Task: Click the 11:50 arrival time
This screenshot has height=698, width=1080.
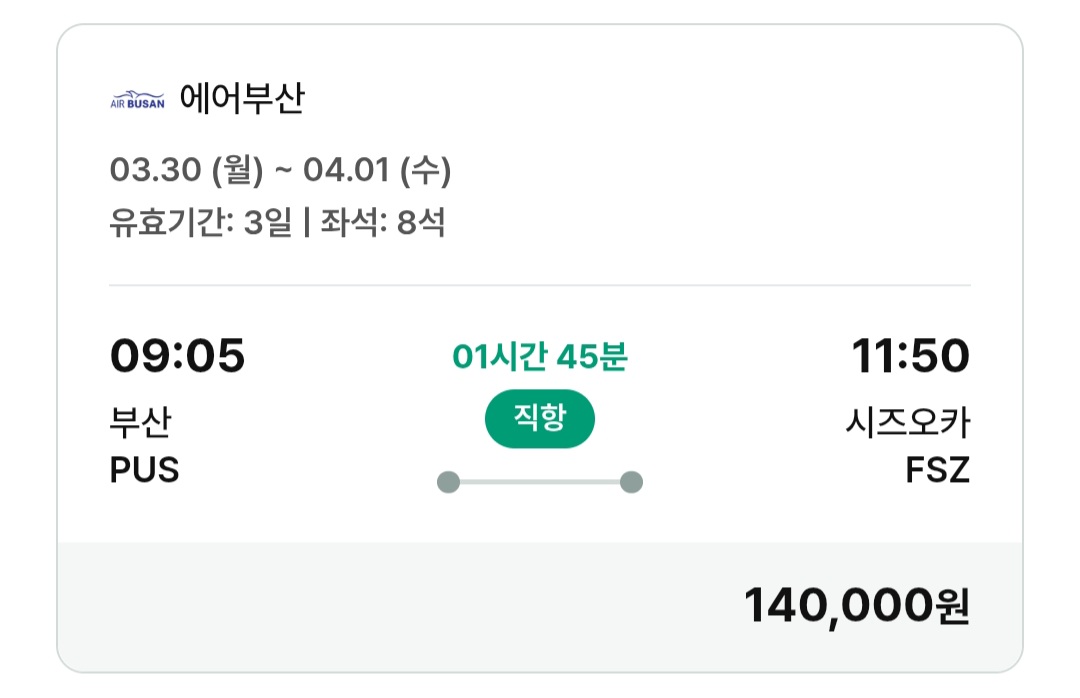Action: coord(910,356)
